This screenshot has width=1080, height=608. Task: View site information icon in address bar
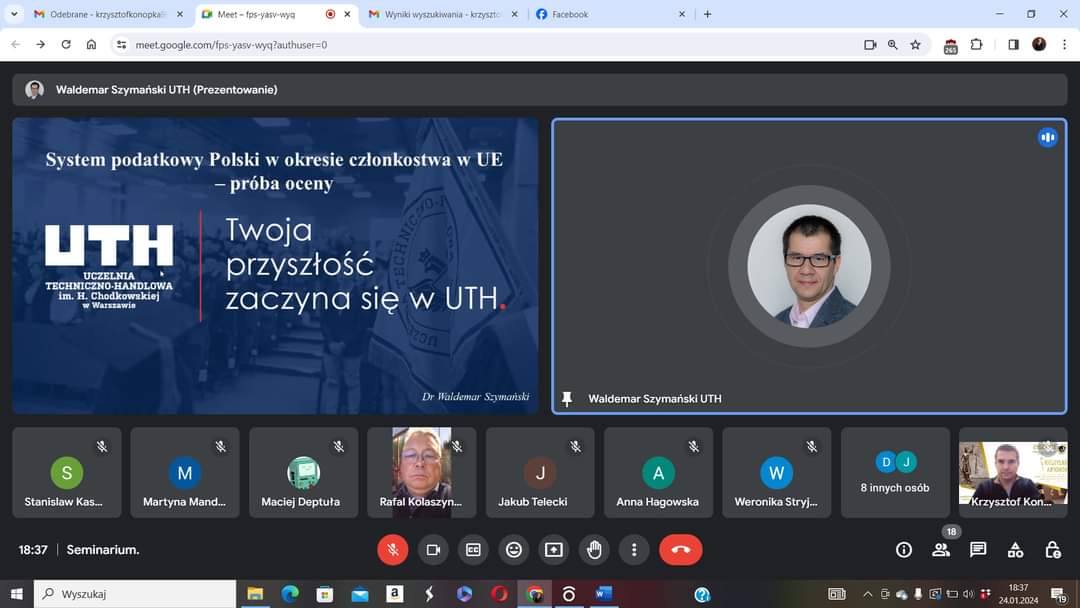click(x=121, y=45)
